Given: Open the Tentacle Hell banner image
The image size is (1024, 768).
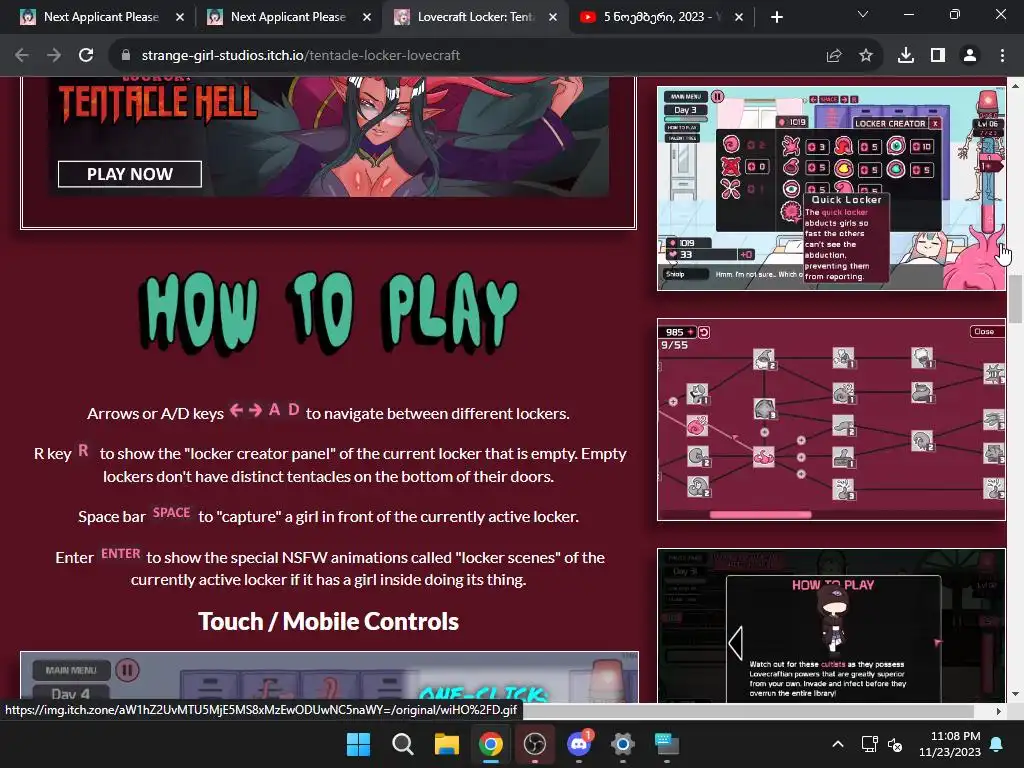Looking at the screenshot, I should tap(328, 137).
